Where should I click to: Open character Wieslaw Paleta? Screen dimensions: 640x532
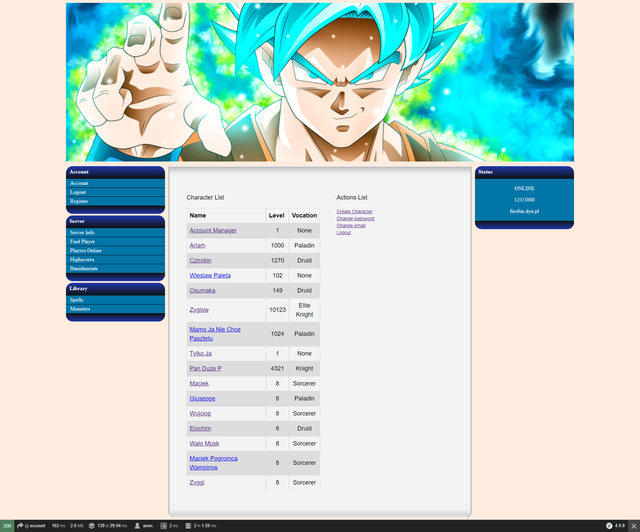210,276
